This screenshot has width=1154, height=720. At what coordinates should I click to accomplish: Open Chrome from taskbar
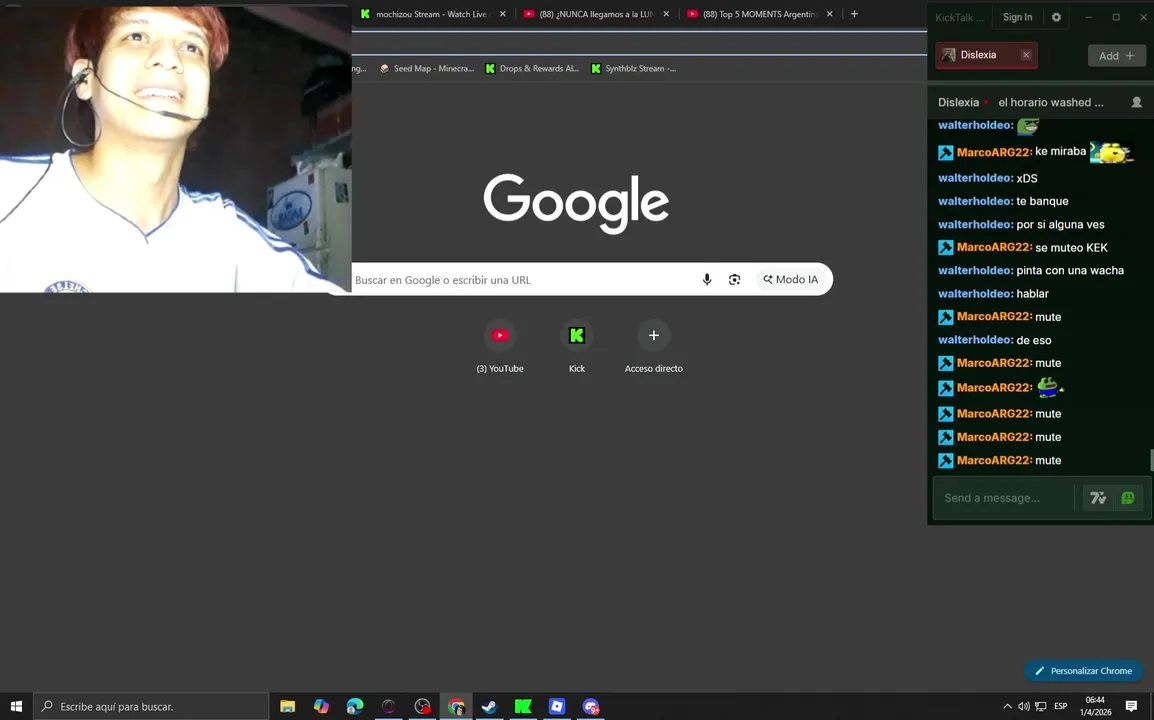pos(456,707)
